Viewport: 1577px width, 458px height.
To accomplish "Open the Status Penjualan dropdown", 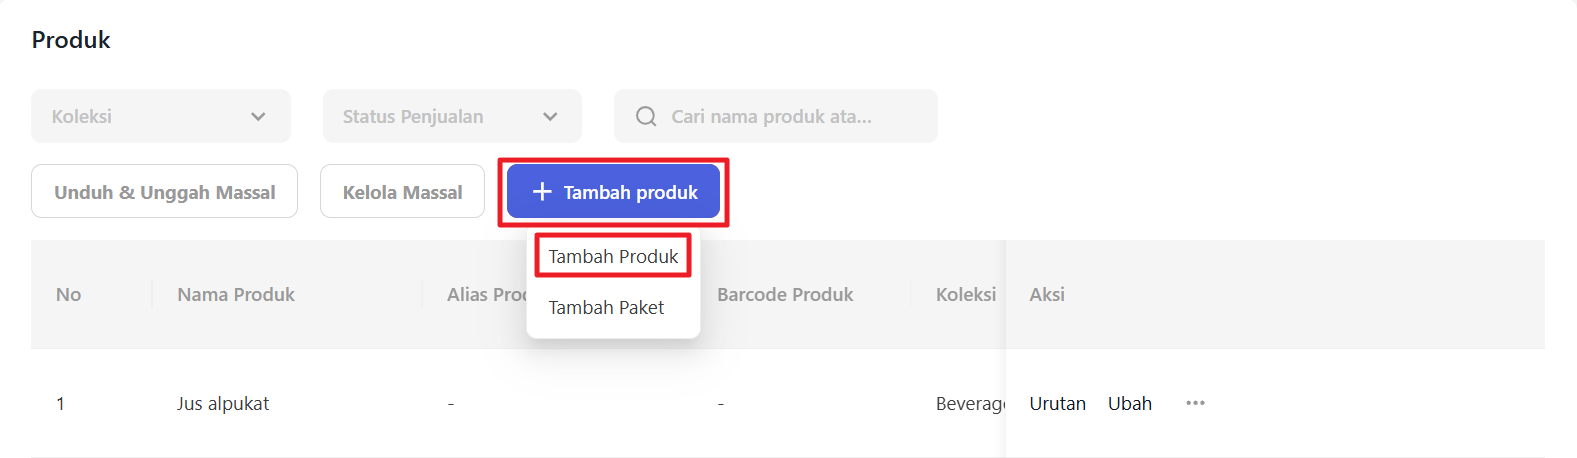I will (x=451, y=117).
